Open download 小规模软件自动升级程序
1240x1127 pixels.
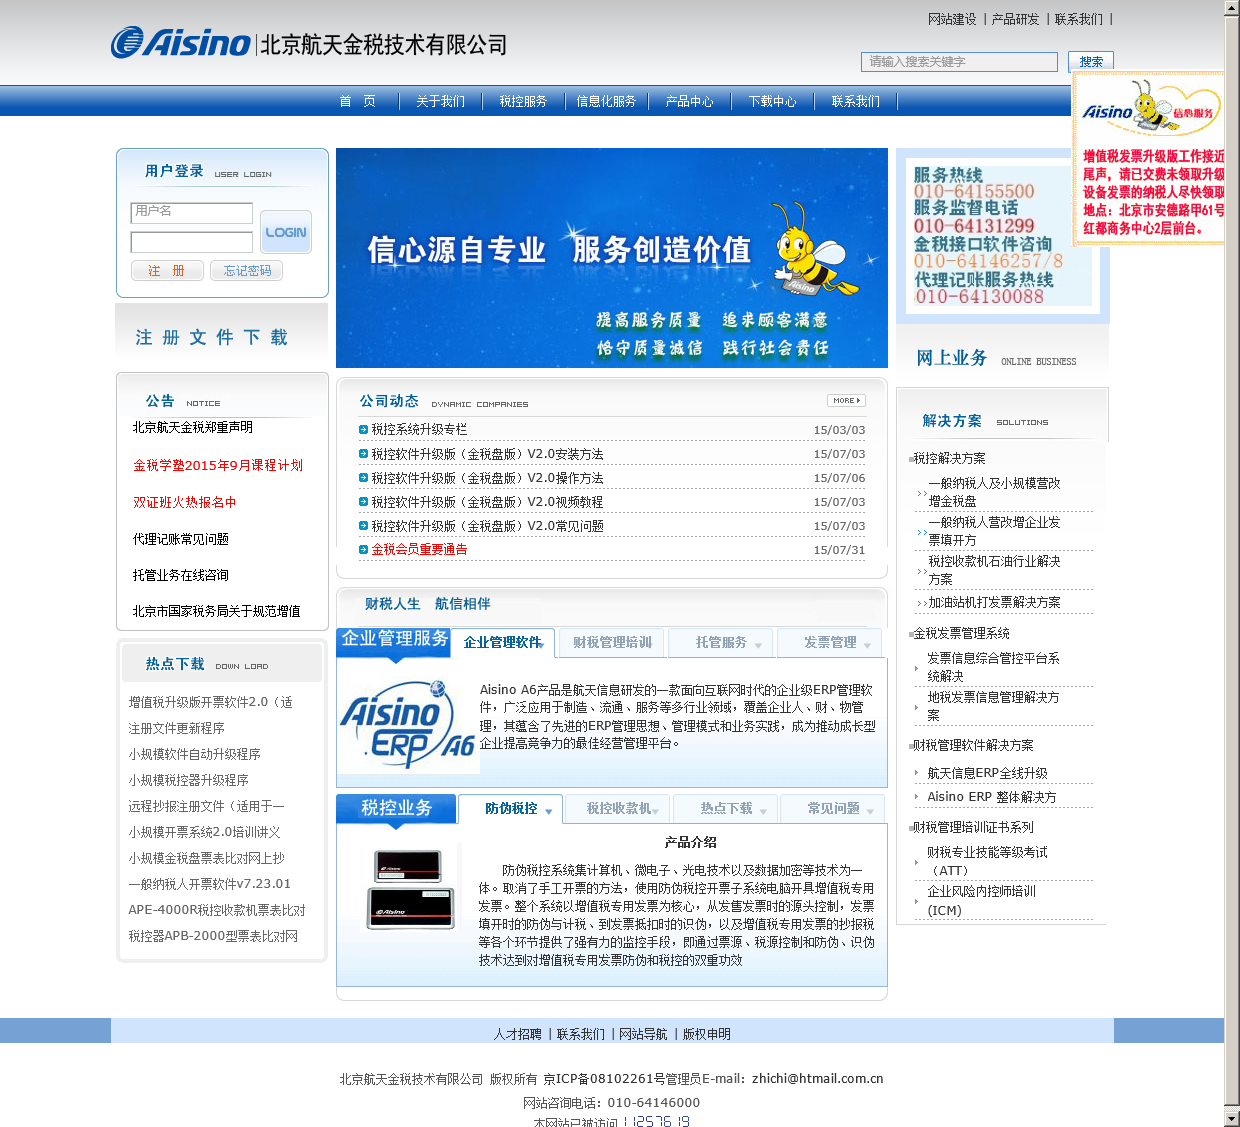click(195, 754)
